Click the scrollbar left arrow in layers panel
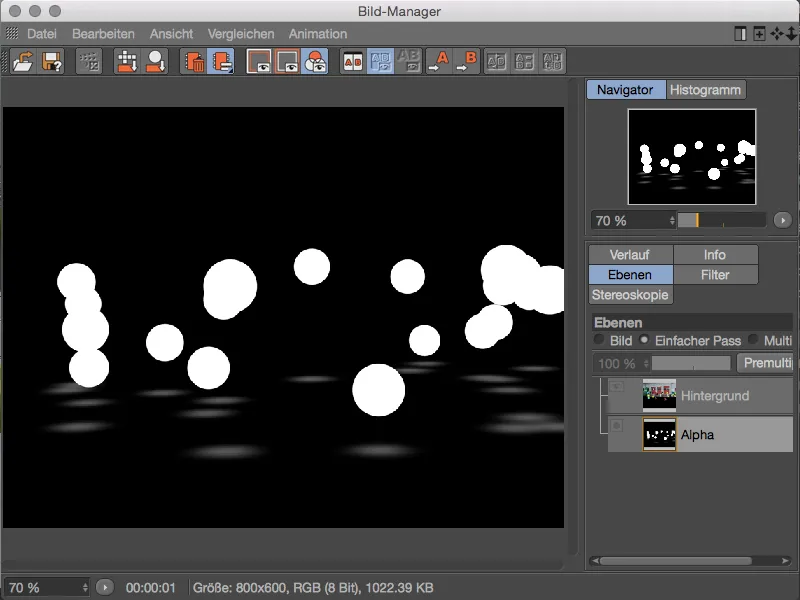Viewport: 800px width, 600px height. (x=594, y=561)
